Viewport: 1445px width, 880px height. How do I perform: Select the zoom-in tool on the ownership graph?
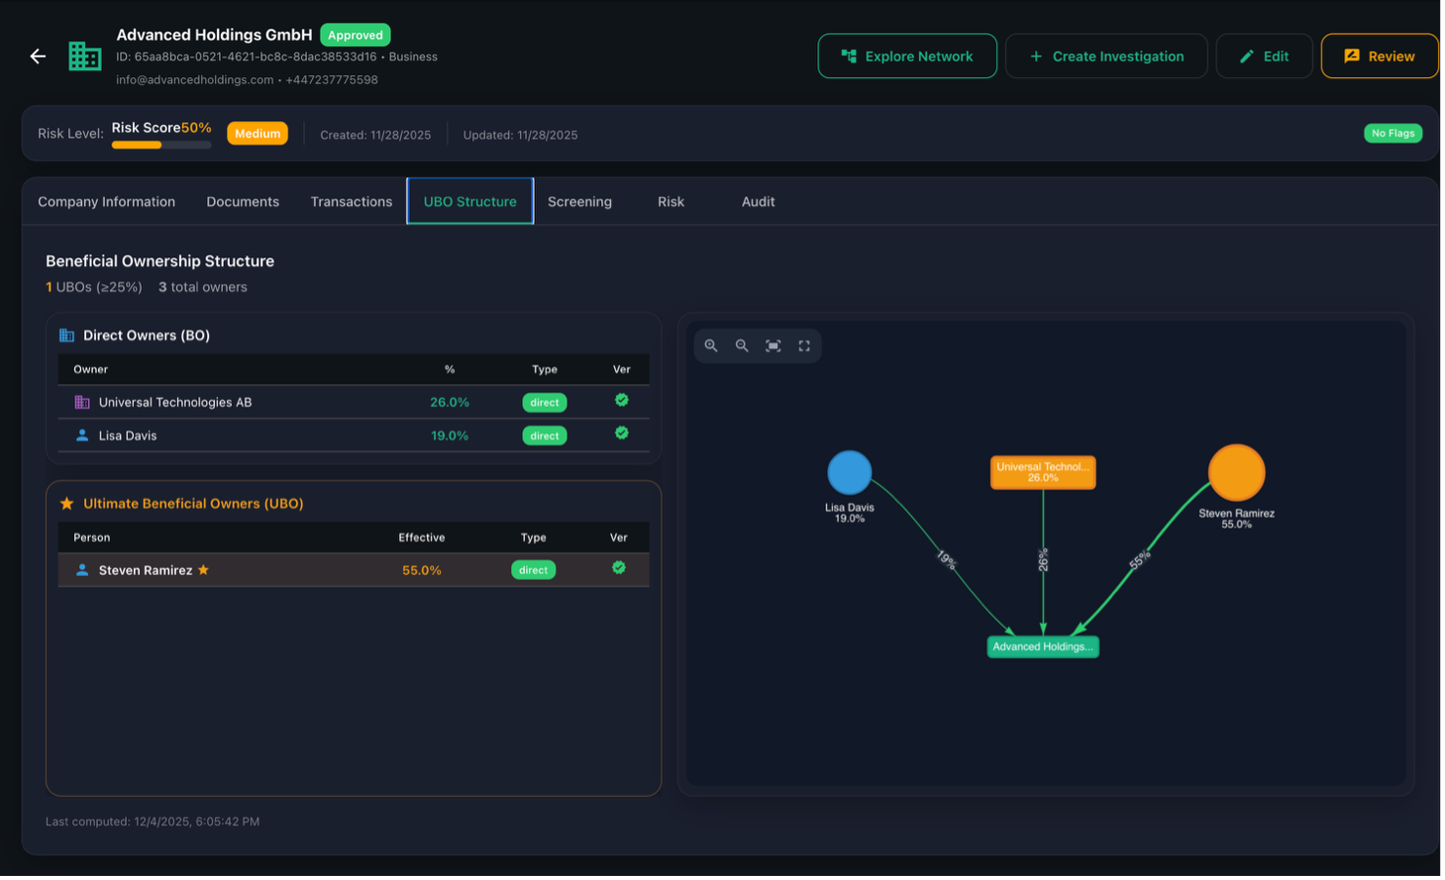point(711,345)
